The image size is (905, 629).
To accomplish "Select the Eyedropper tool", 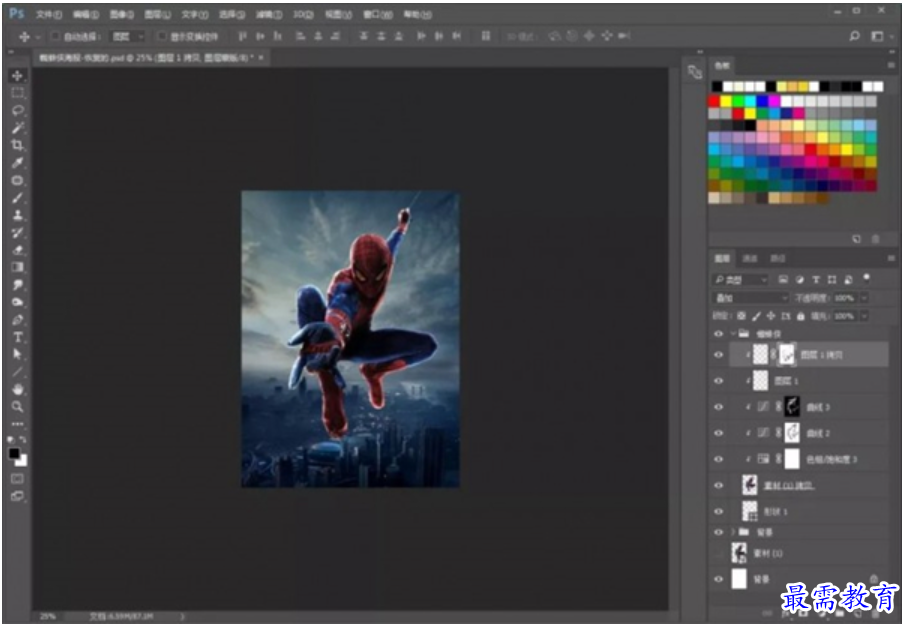I will [x=17, y=163].
